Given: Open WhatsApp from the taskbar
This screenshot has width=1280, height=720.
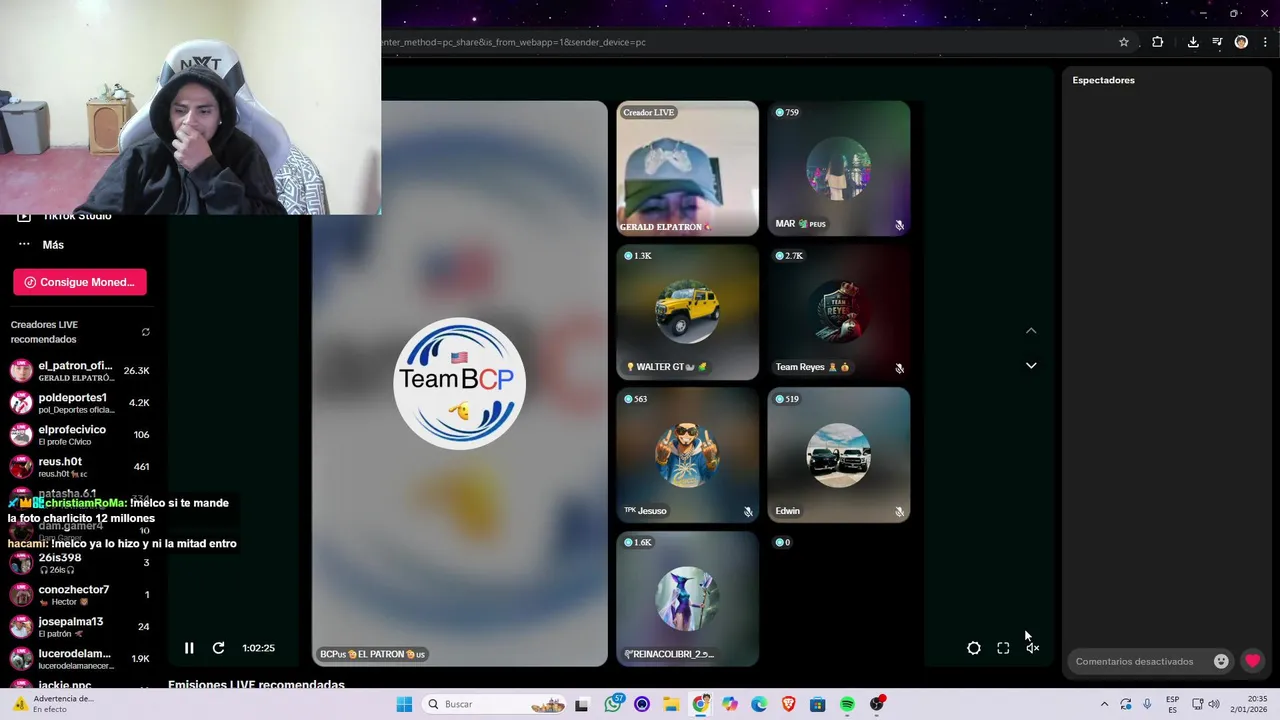Looking at the screenshot, I should (x=613, y=704).
